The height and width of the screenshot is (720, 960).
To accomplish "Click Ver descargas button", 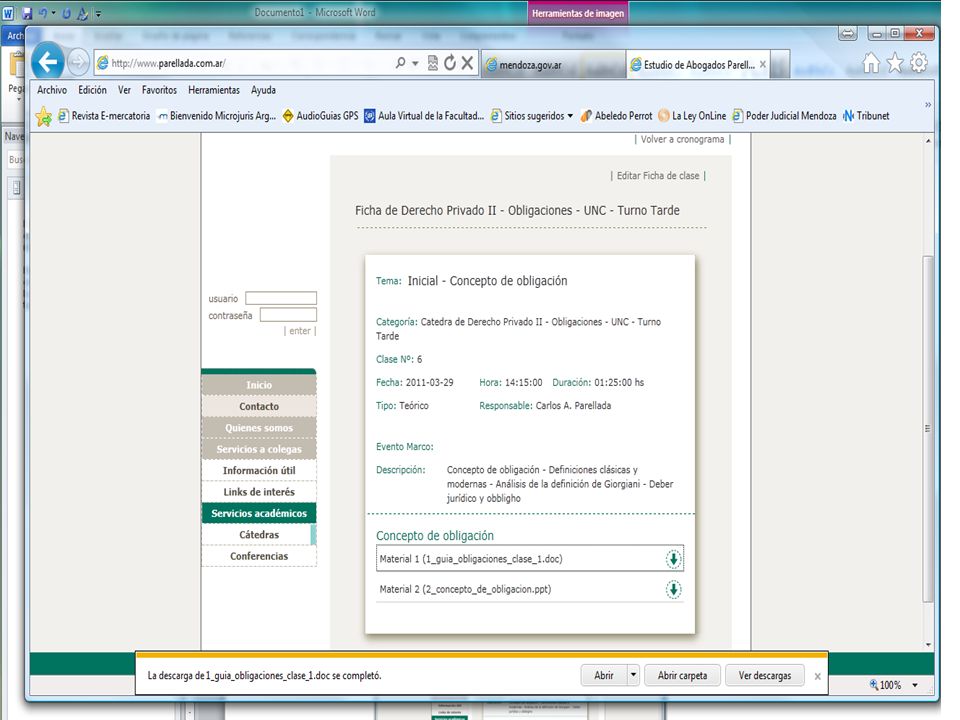I will 765,675.
